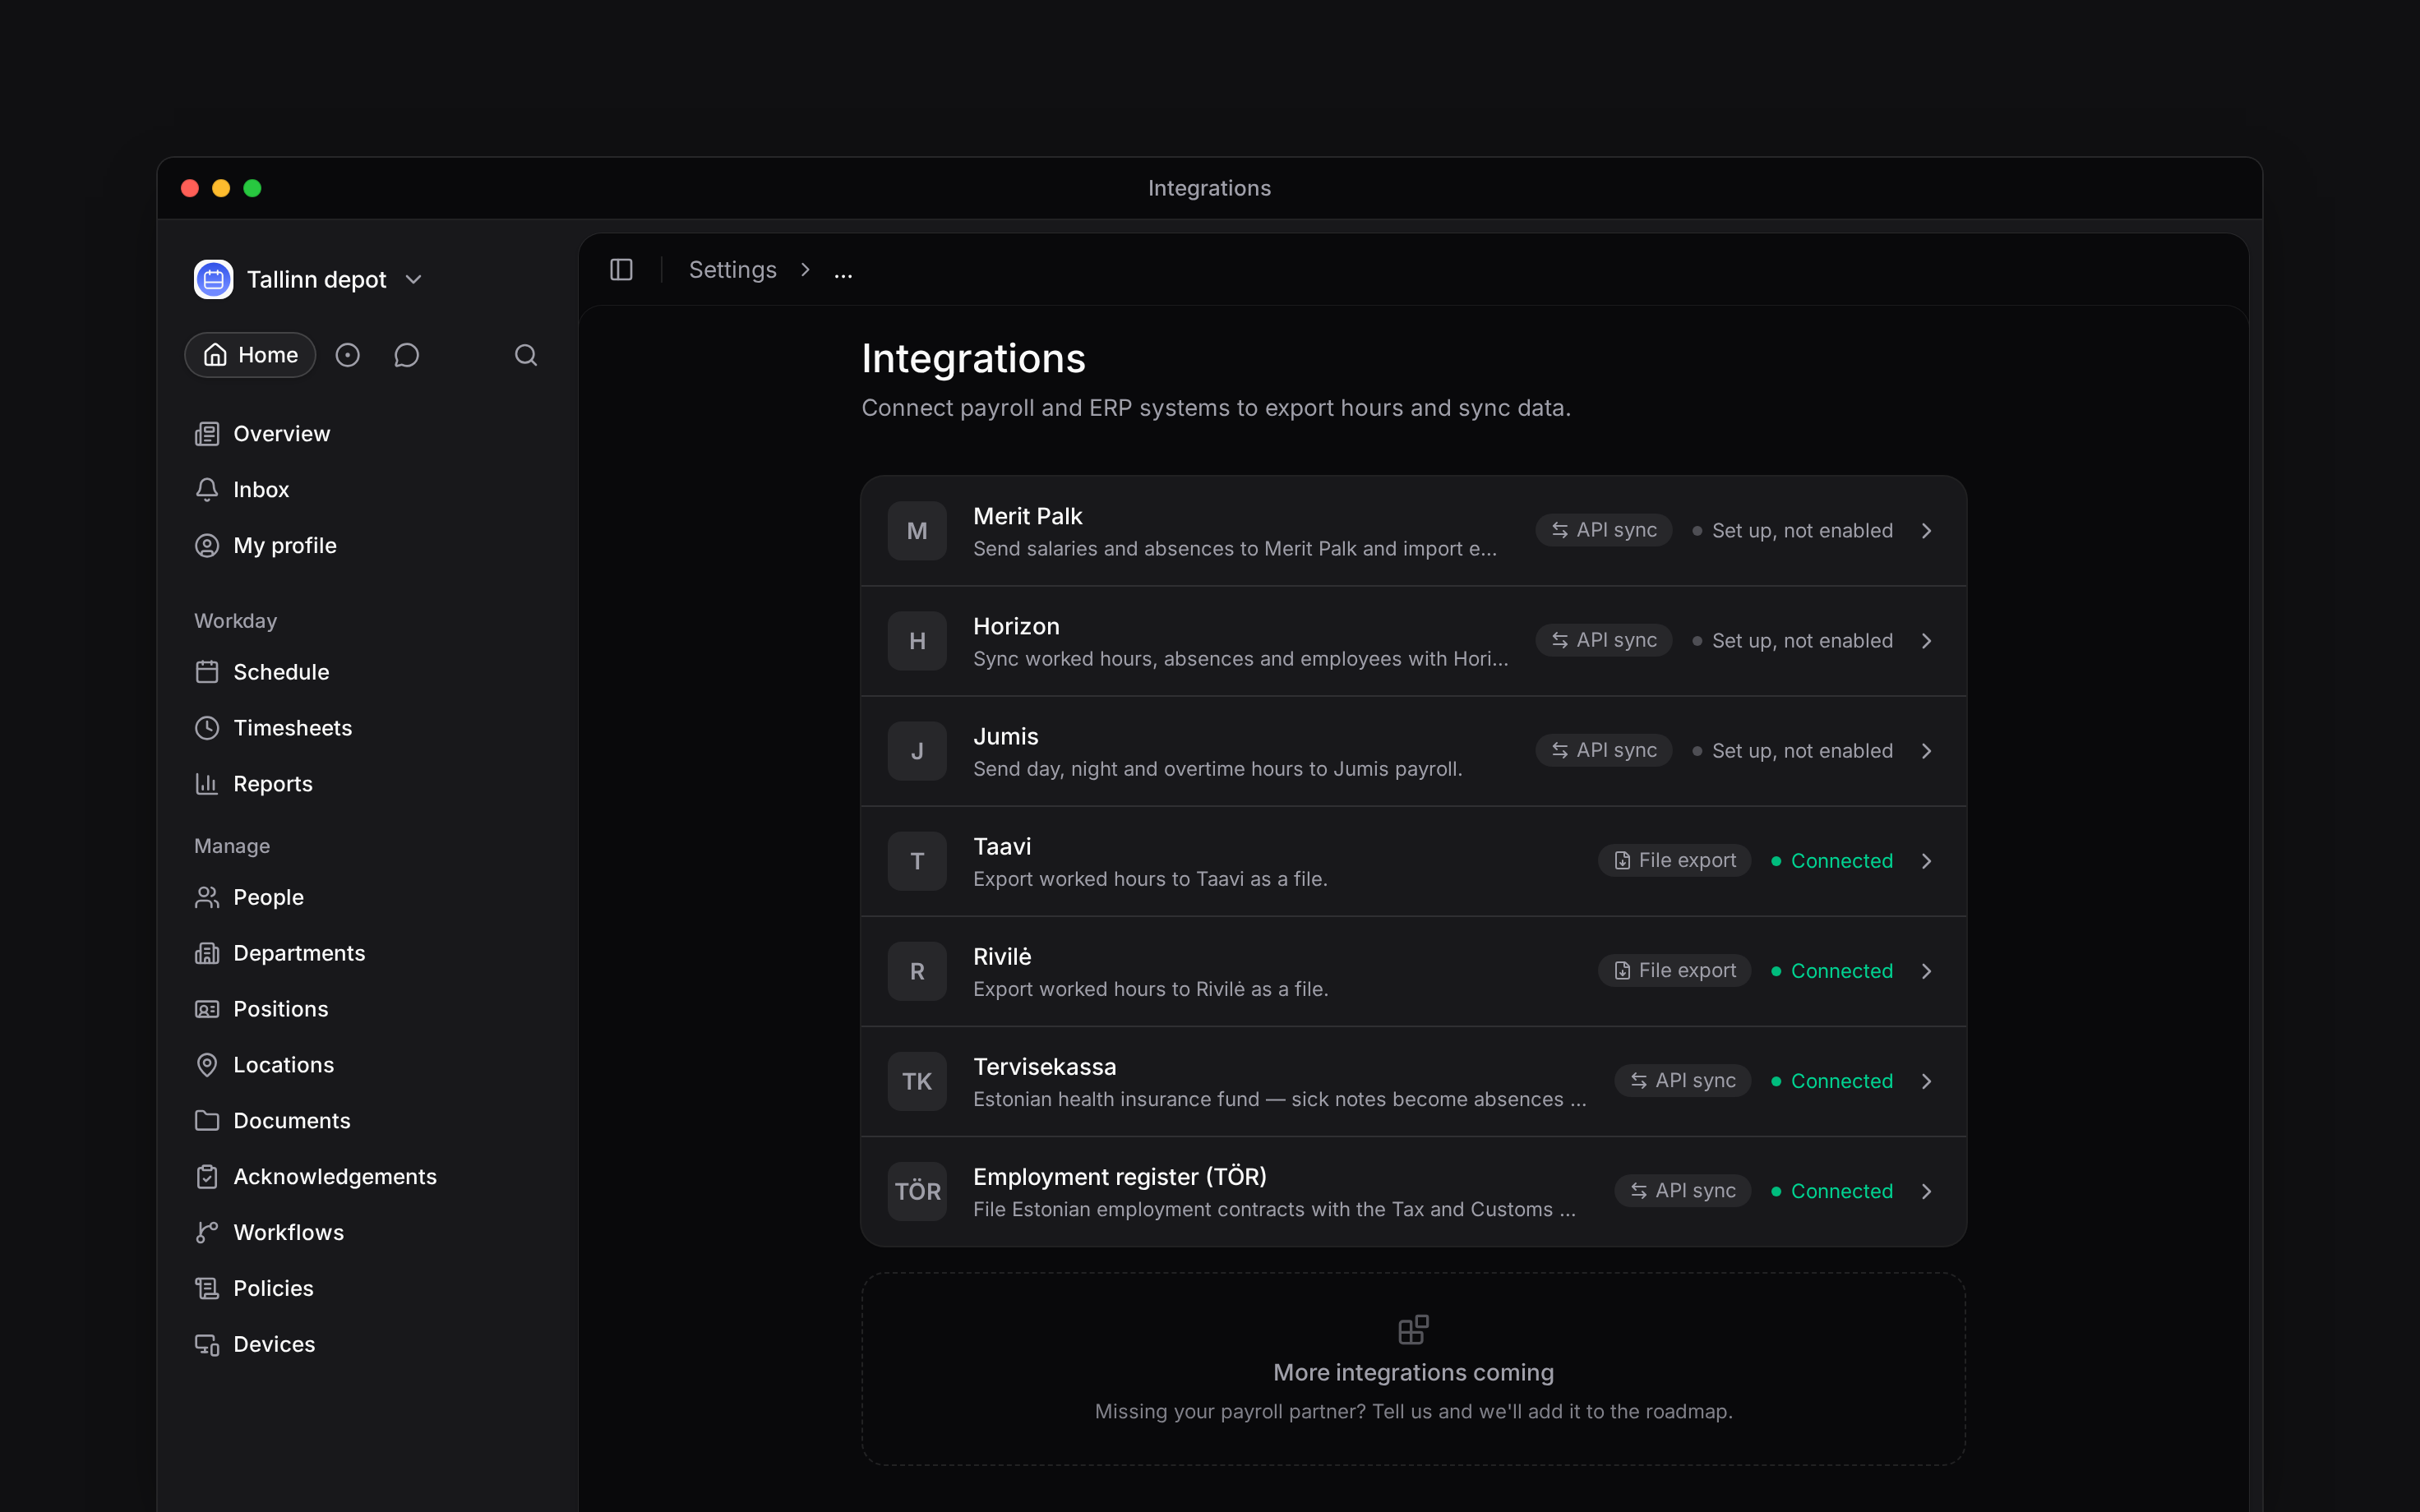Click the Locations map pin icon
The width and height of the screenshot is (2420, 1512).
[207, 1065]
